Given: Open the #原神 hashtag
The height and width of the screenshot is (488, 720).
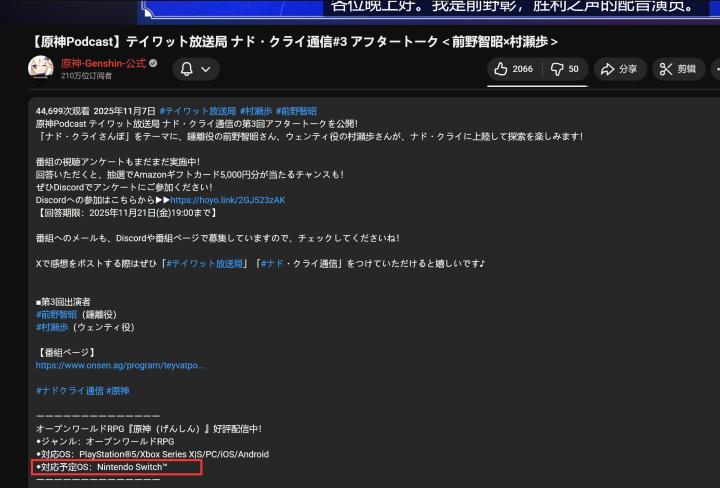Looking at the screenshot, I should click(x=118, y=391).
